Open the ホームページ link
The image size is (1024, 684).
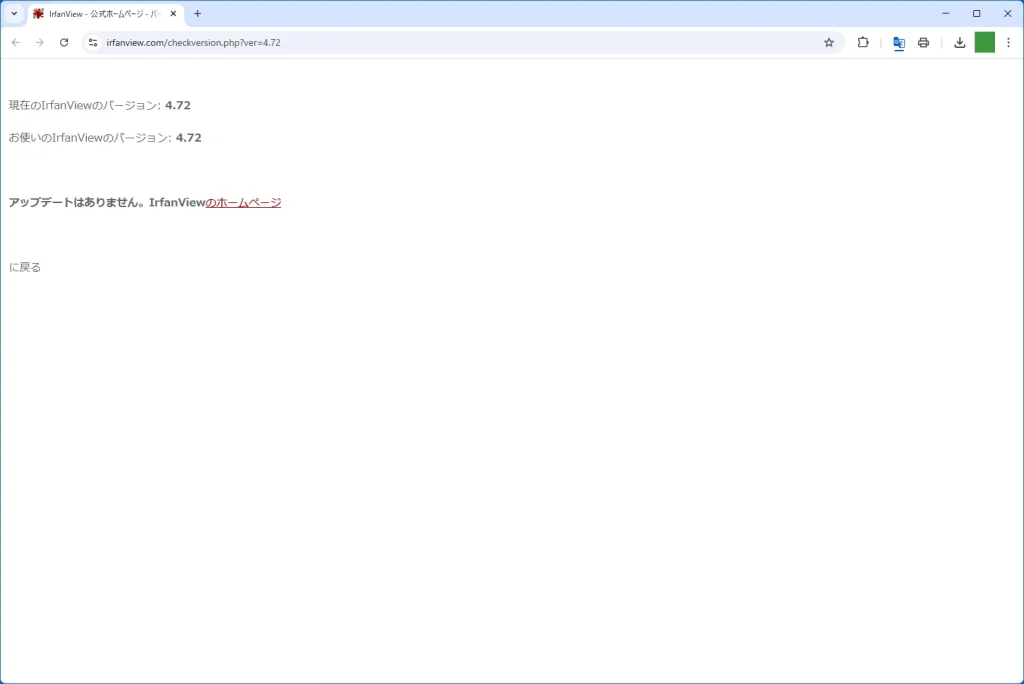[x=244, y=203]
